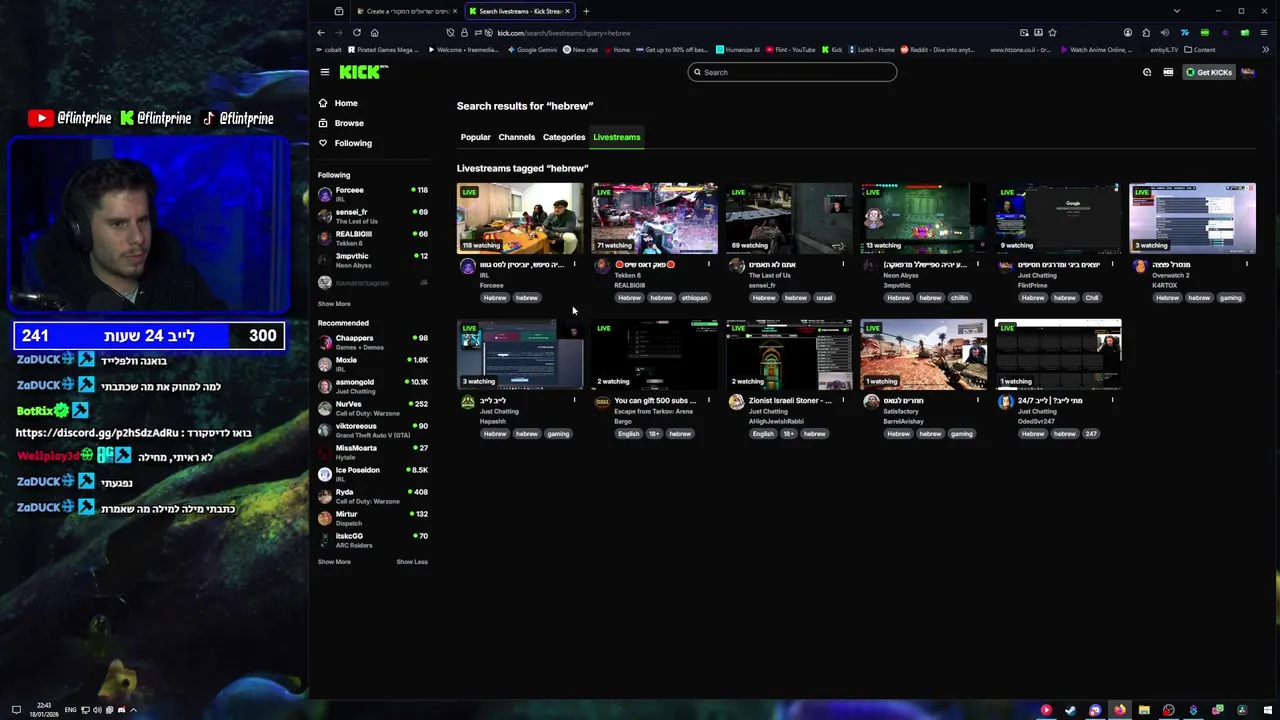Open the Firefox application menu
This screenshot has height=720, width=1280.
click(x=1265, y=33)
